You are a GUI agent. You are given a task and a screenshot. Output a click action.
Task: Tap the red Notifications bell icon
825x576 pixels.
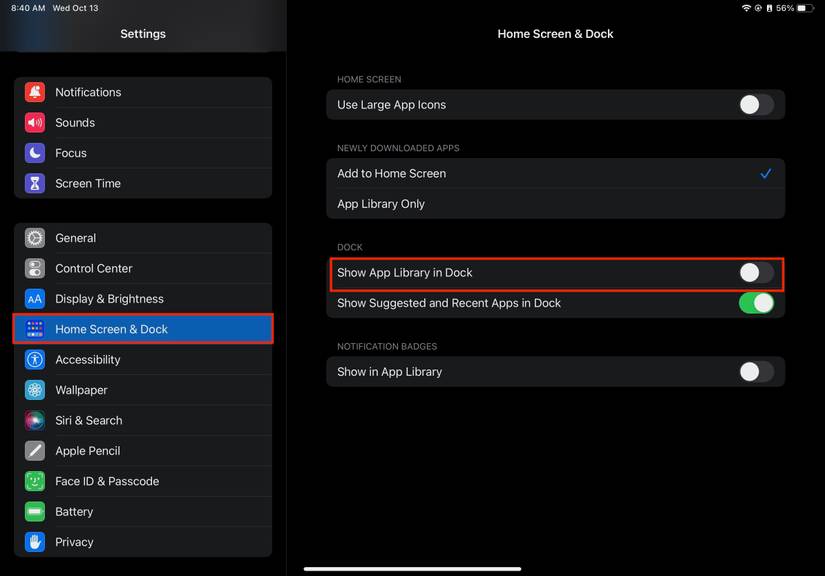click(35, 92)
